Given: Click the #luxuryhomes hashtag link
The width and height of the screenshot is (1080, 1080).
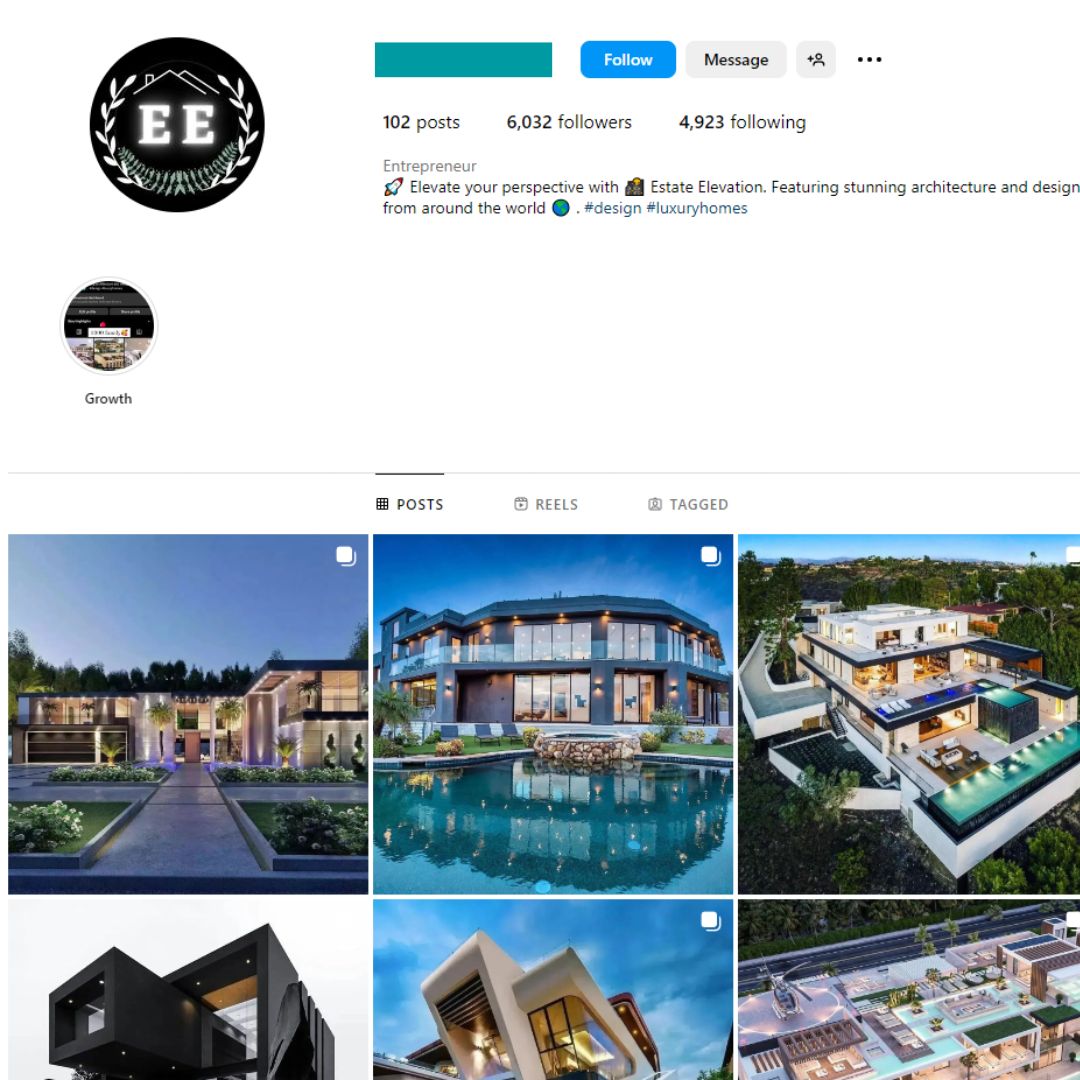Looking at the screenshot, I should click(x=696, y=208).
